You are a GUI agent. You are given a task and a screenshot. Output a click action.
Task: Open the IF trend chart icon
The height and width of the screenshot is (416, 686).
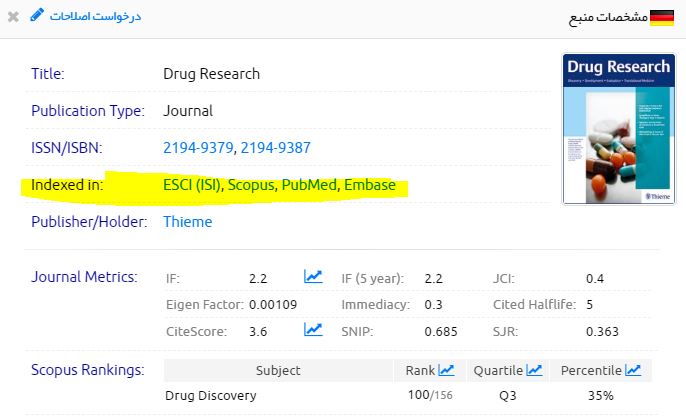313,277
